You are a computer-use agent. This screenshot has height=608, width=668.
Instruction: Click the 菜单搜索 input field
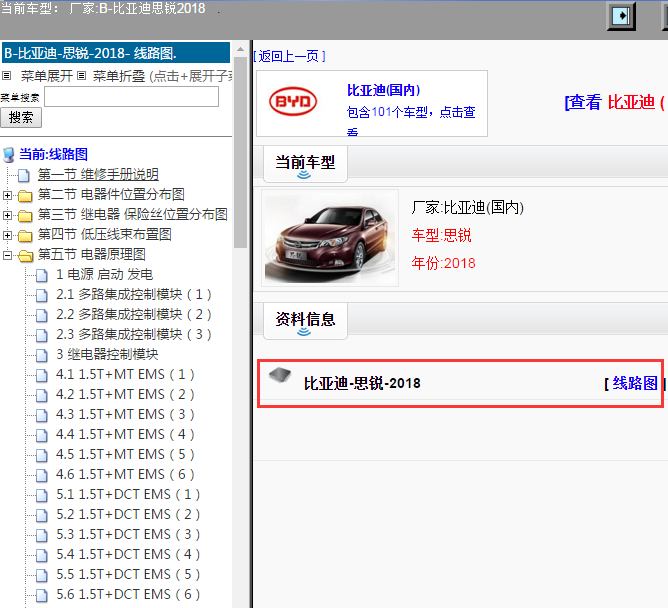[x=132, y=97]
